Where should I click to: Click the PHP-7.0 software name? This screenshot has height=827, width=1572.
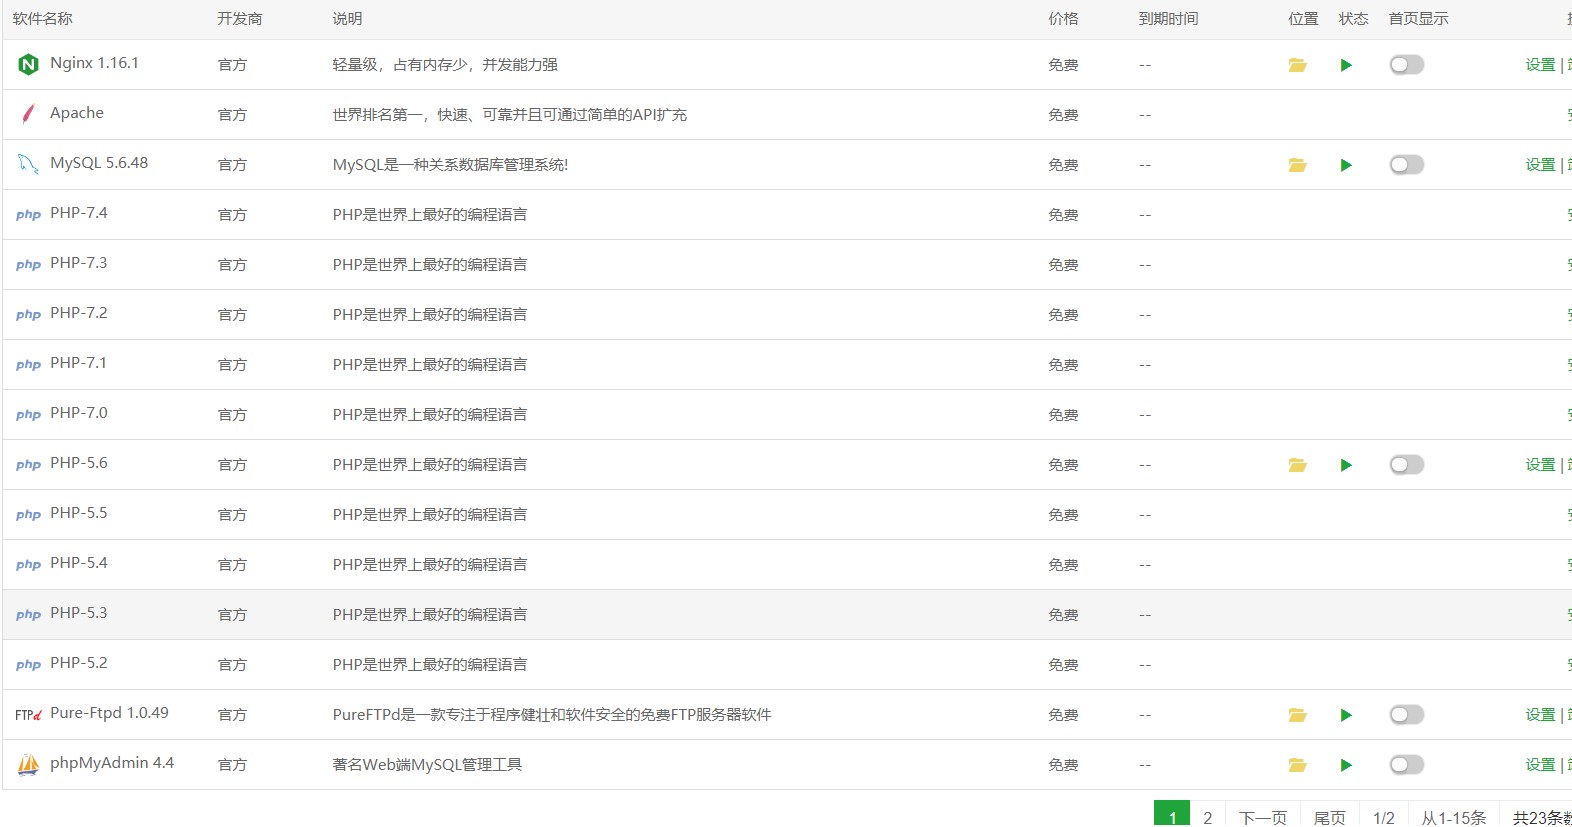click(79, 413)
